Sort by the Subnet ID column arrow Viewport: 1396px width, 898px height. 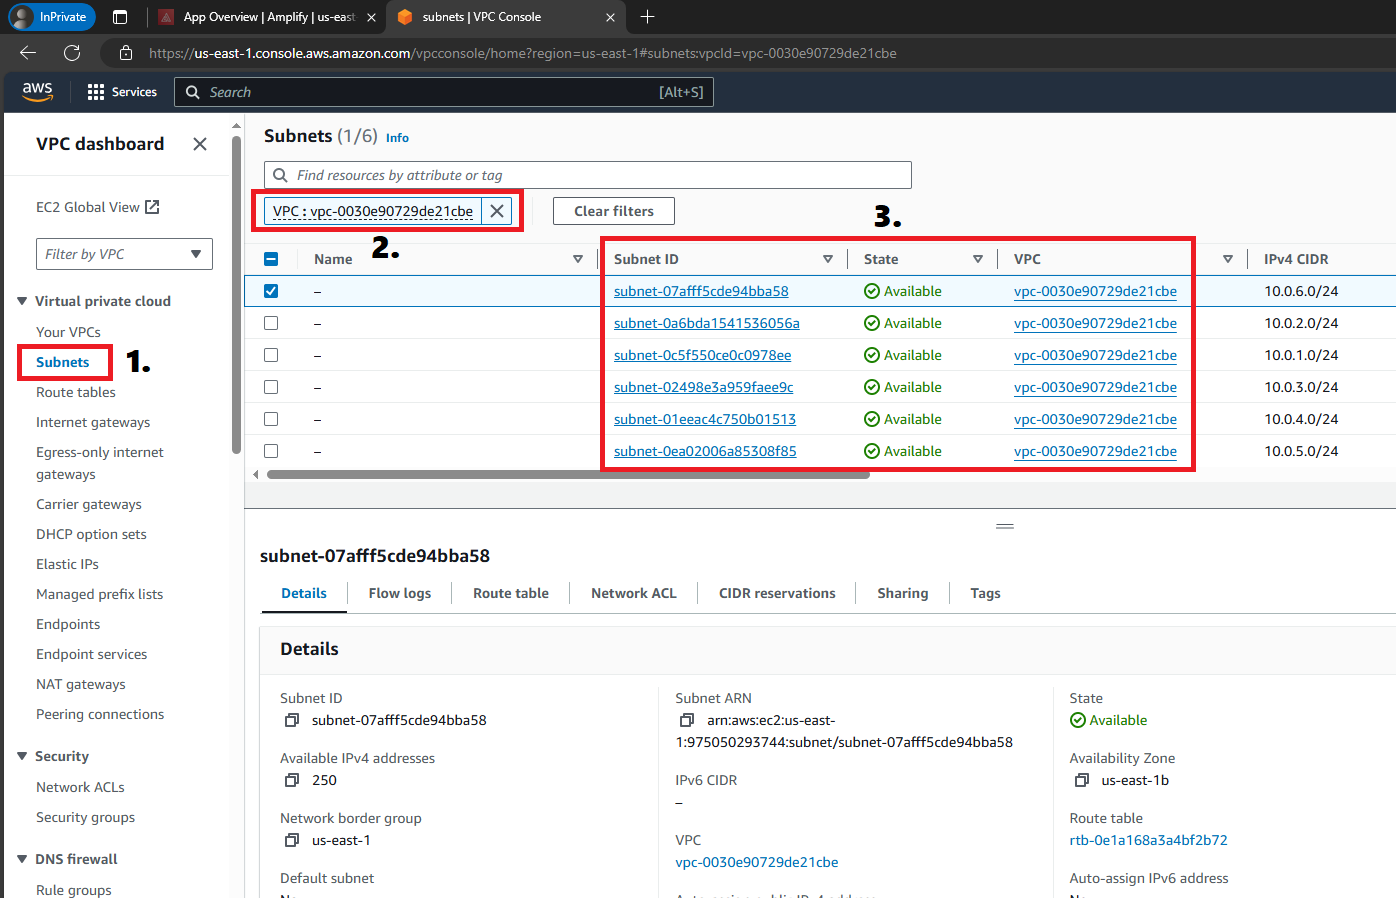tap(828, 259)
